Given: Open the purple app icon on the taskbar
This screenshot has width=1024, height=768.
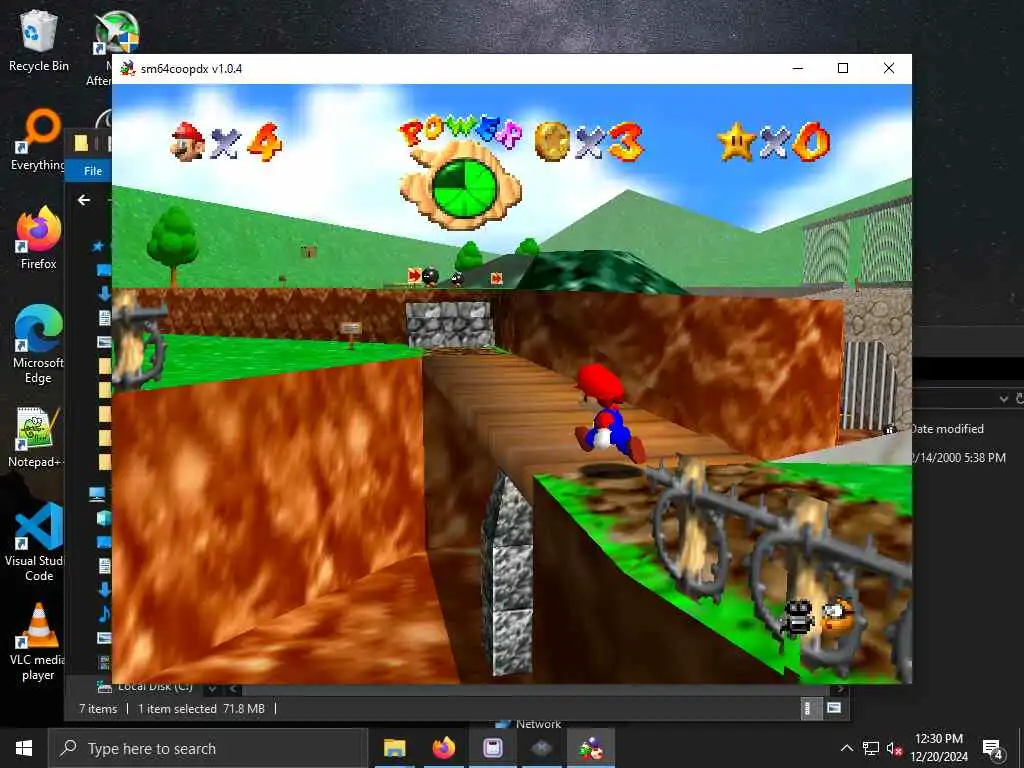Looking at the screenshot, I should (x=492, y=748).
